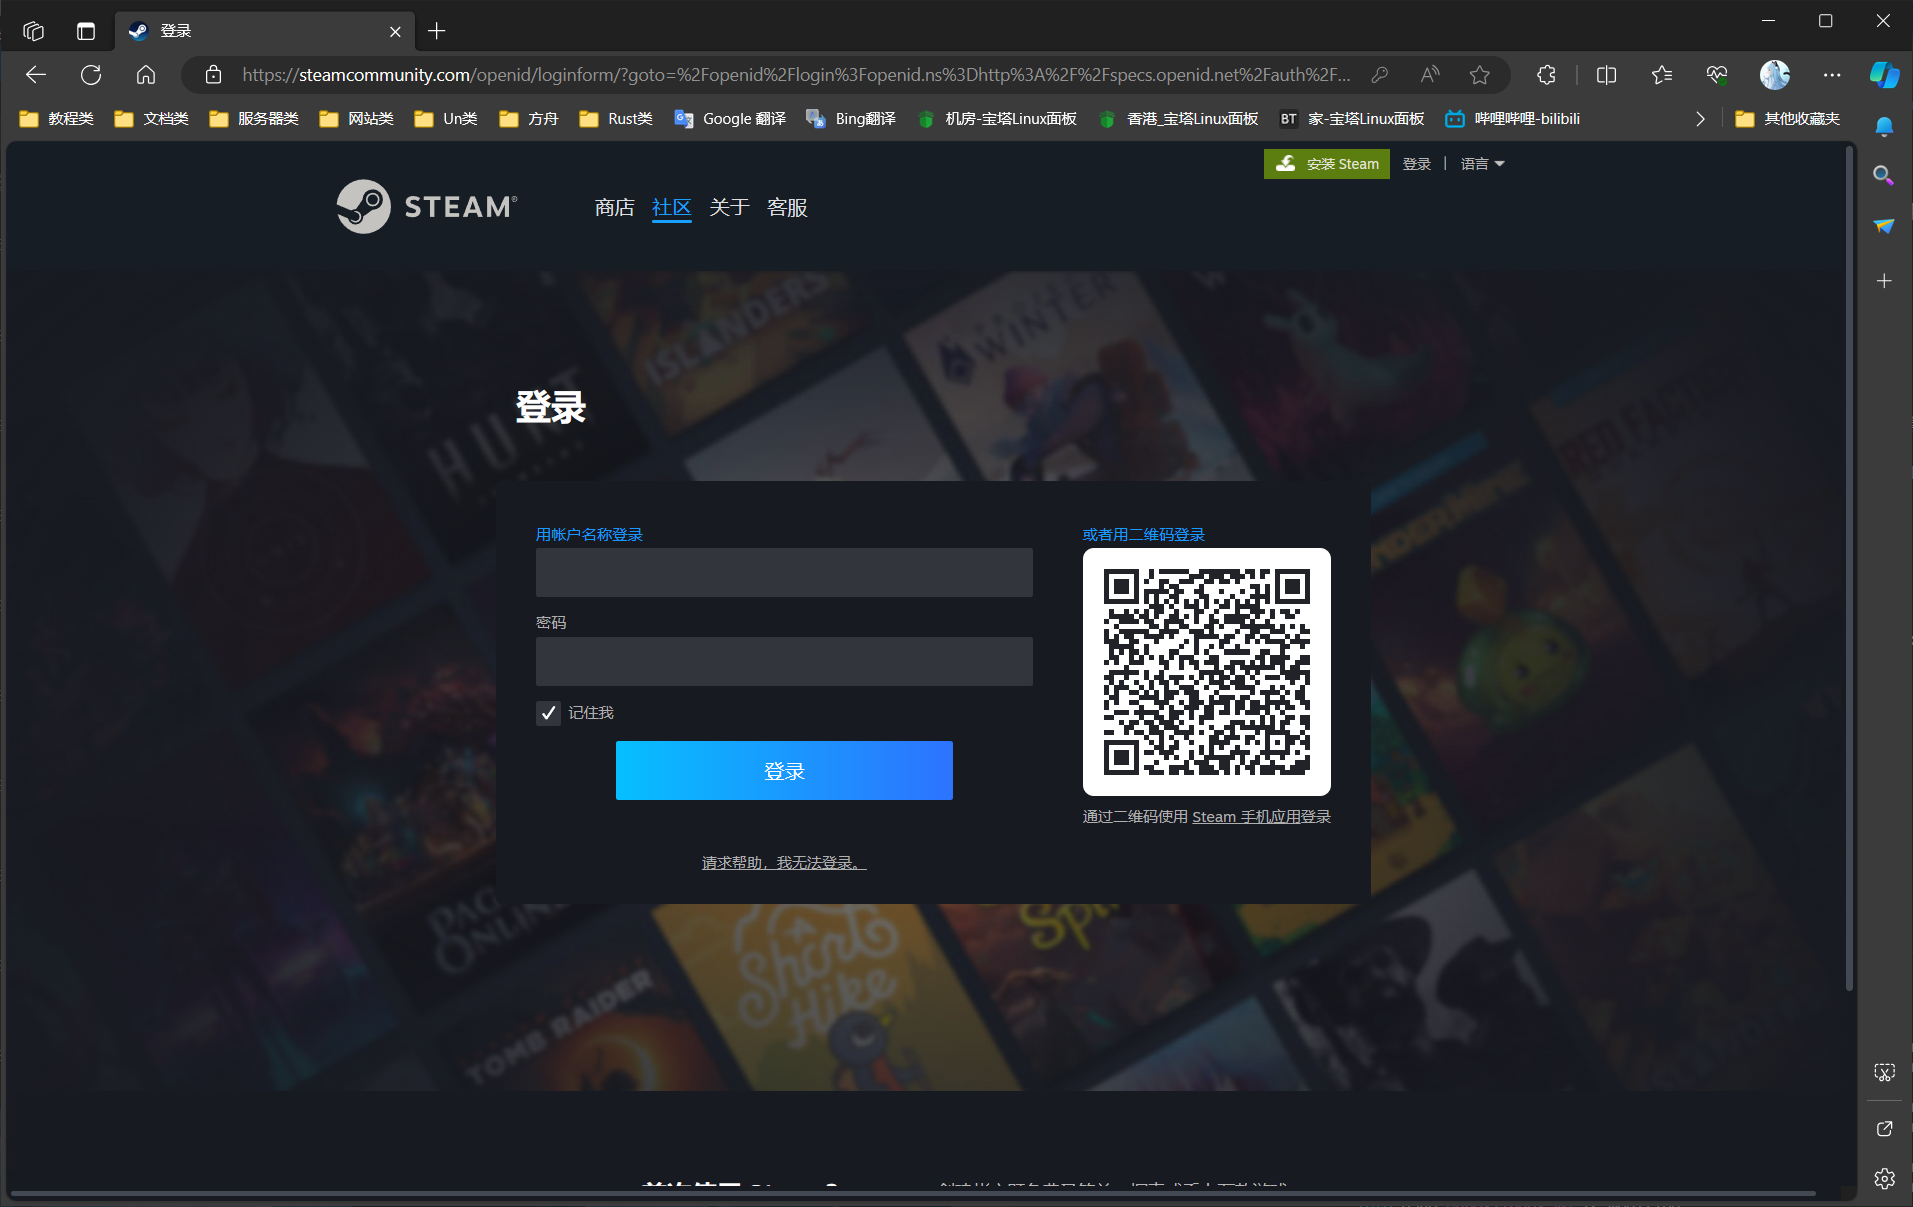Open the browser extensions menu
This screenshot has height=1207, width=1913.
point(1546,75)
